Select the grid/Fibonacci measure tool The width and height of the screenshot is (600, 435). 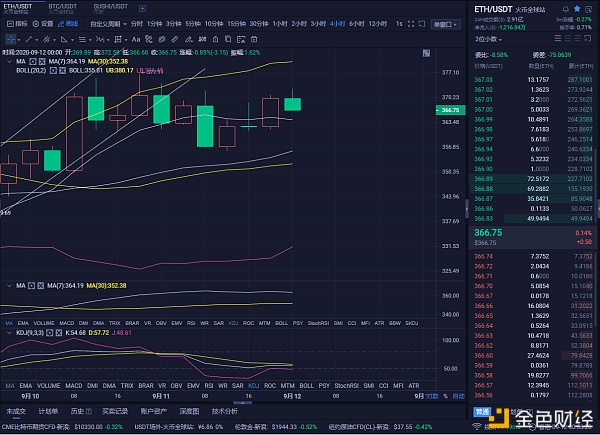(118, 39)
